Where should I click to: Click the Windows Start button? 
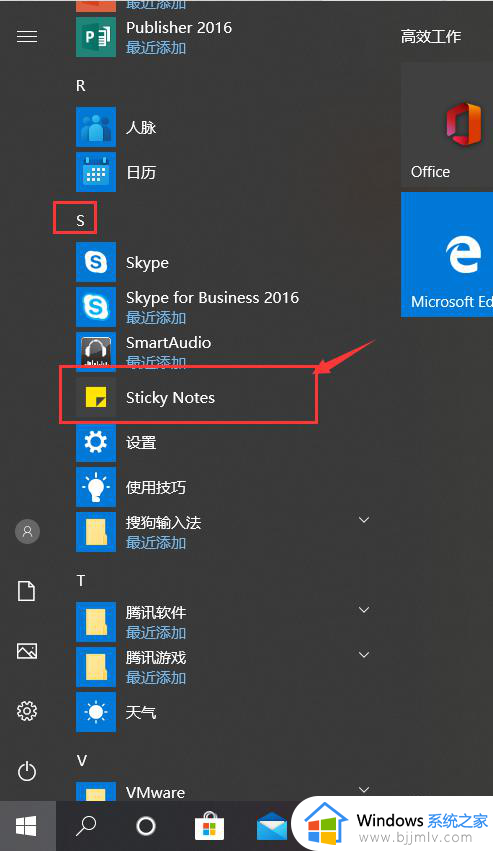[x=27, y=826]
